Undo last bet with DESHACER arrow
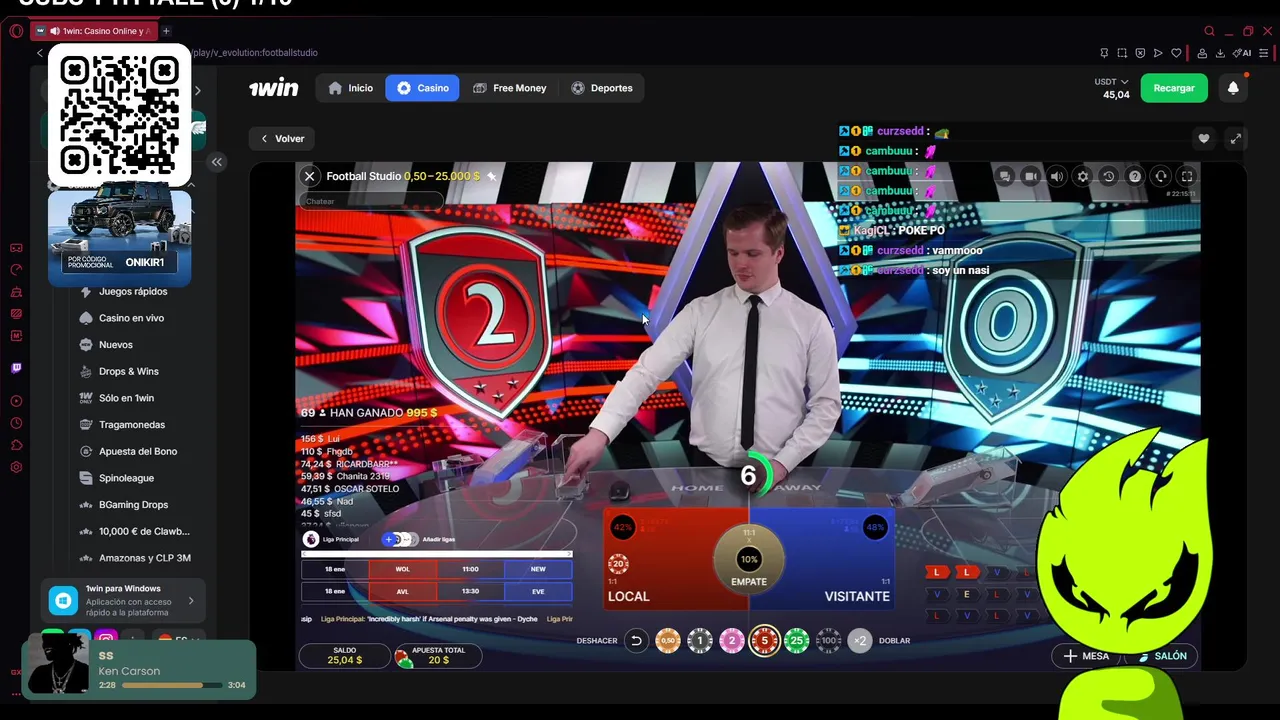The height and width of the screenshot is (720, 1280). pyautogui.click(x=635, y=640)
